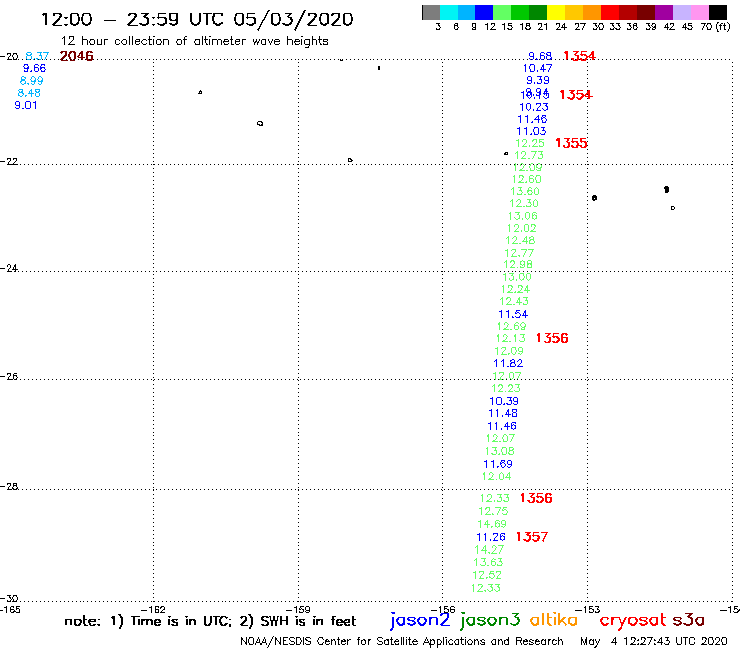The height and width of the screenshot is (650, 740).
Task: Click the red '1355' time label
Action: pyautogui.click(x=571, y=143)
